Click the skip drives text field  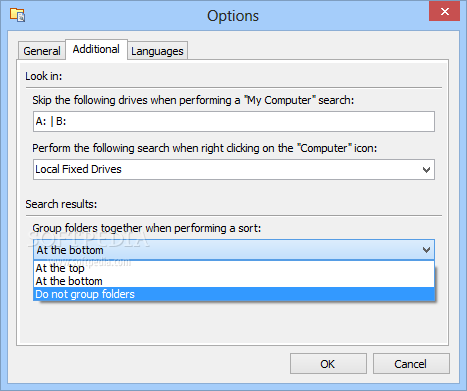pos(234,121)
